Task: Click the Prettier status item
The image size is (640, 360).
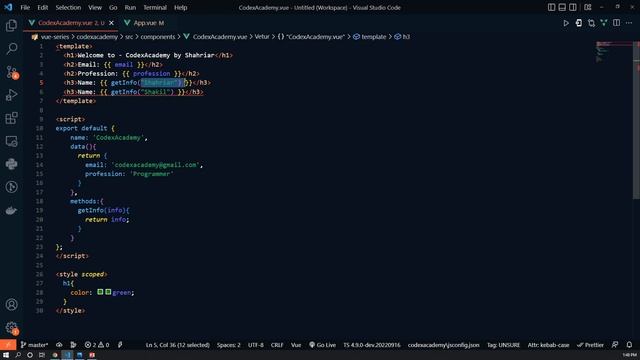Action: click(590, 345)
